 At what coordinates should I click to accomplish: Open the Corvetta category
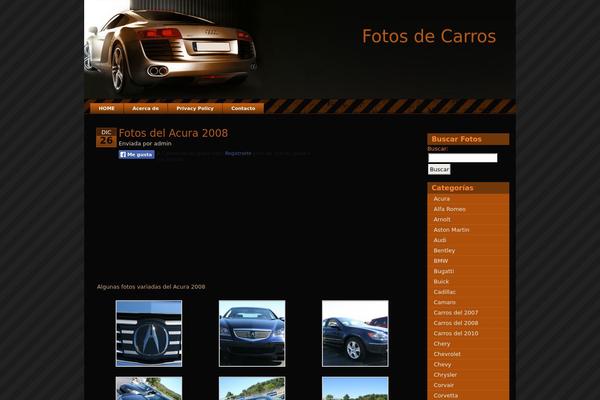click(445, 395)
